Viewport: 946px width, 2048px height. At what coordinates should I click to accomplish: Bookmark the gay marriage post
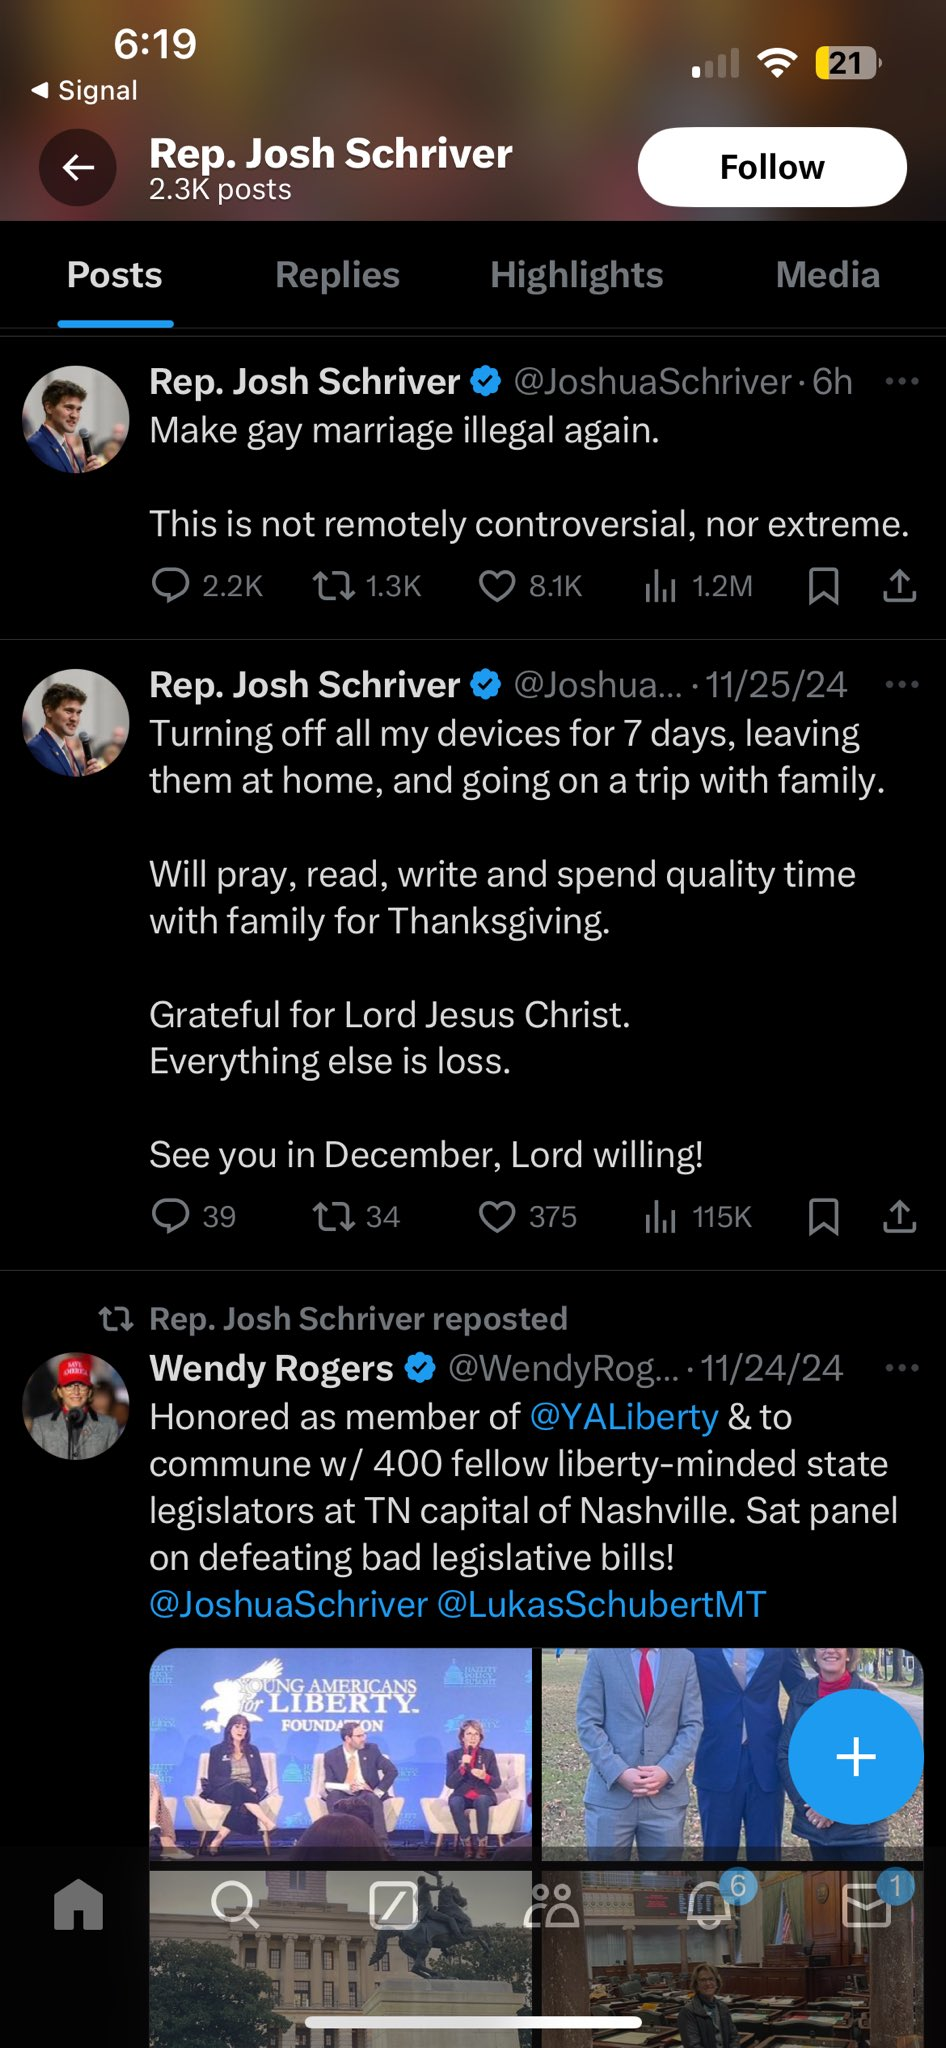[823, 586]
